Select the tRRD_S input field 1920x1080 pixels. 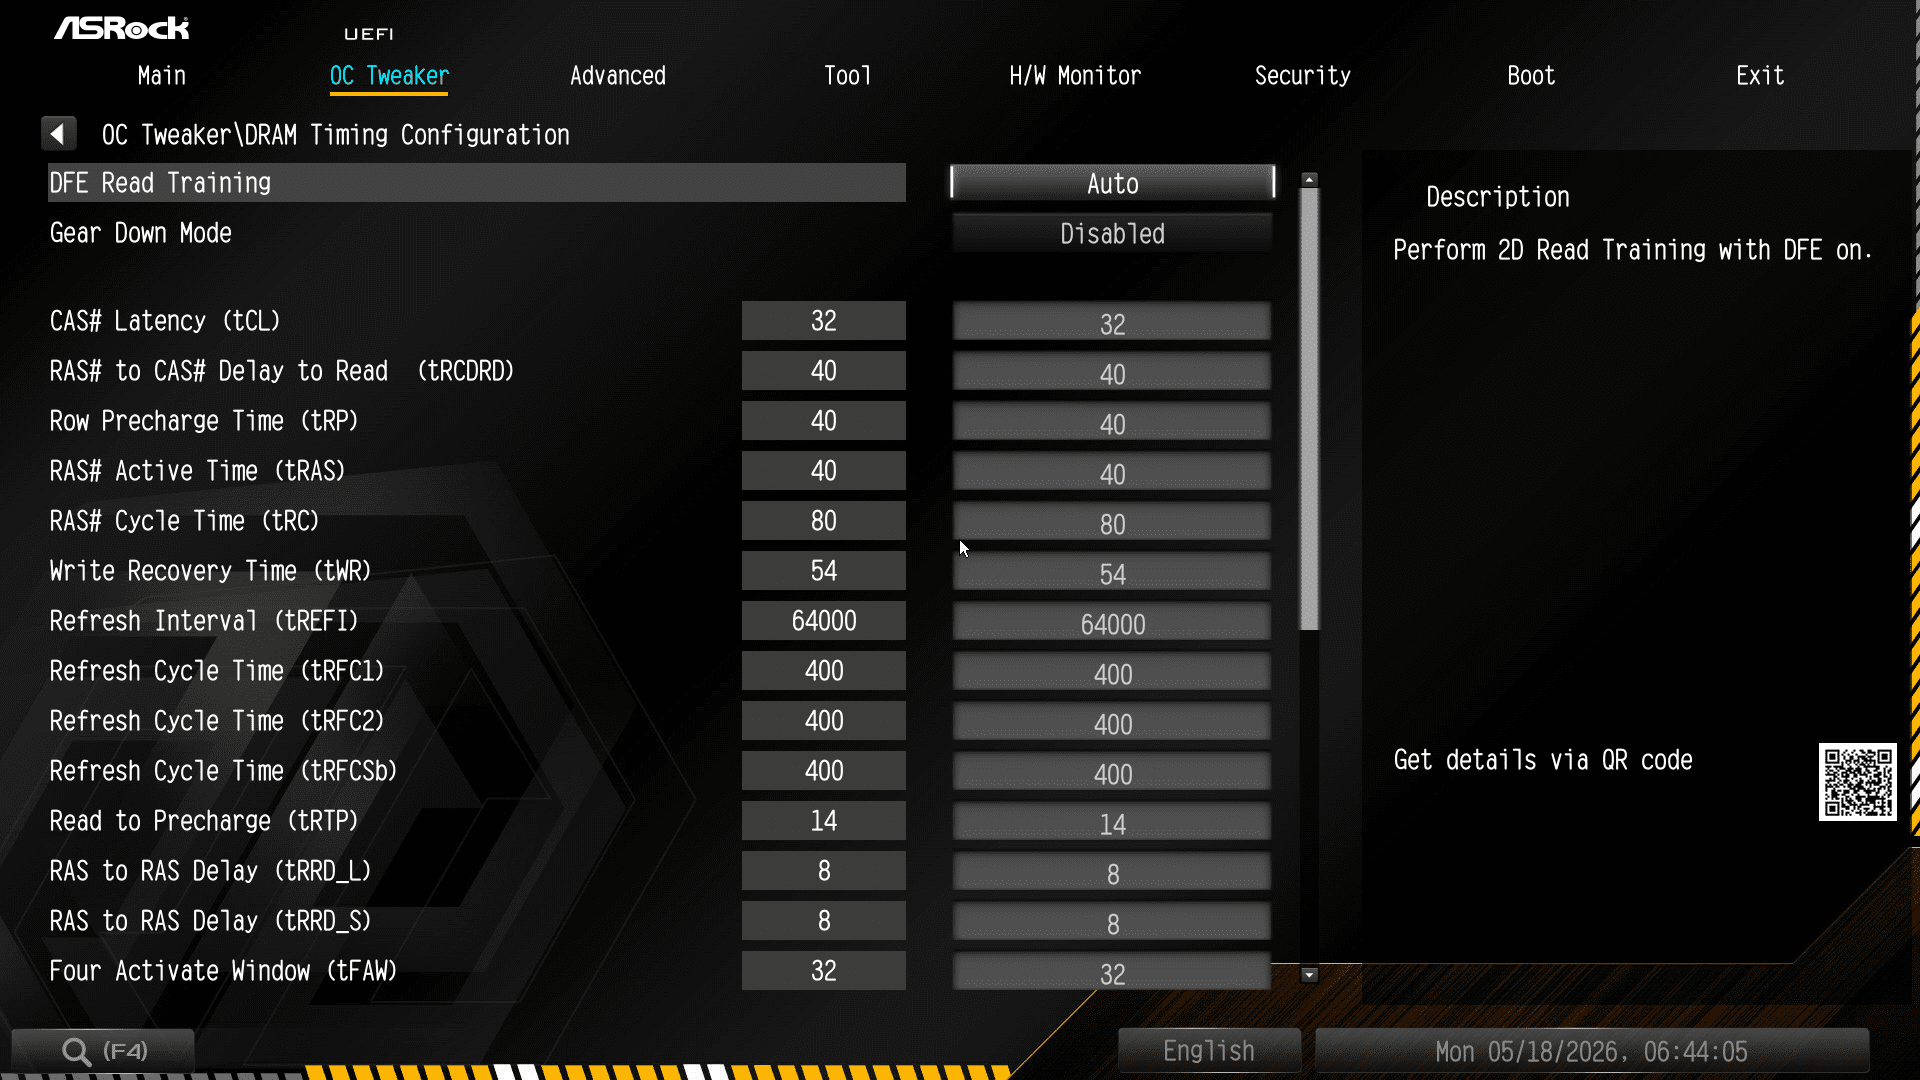tap(1112, 922)
